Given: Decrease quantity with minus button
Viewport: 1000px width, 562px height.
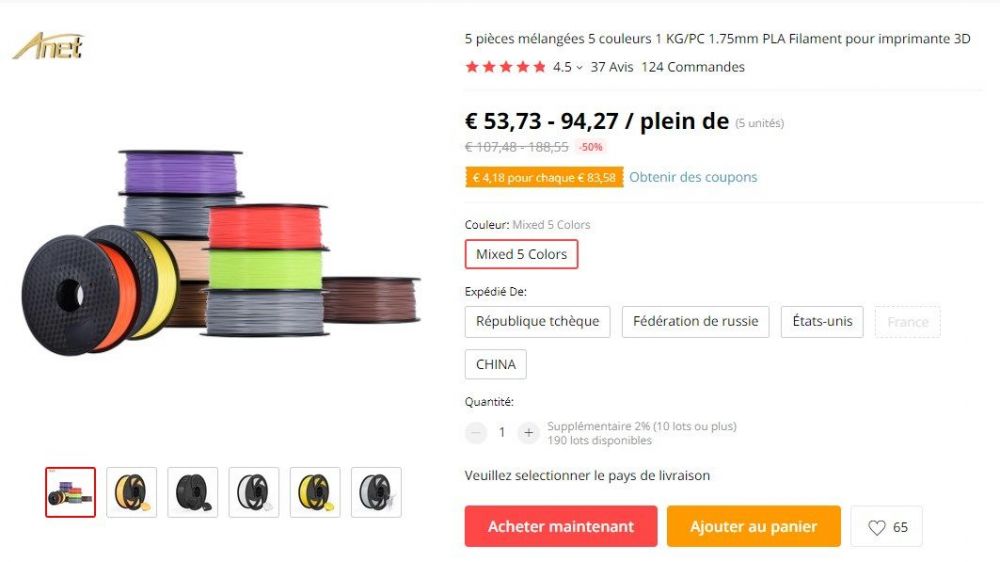Looking at the screenshot, I should point(476,433).
